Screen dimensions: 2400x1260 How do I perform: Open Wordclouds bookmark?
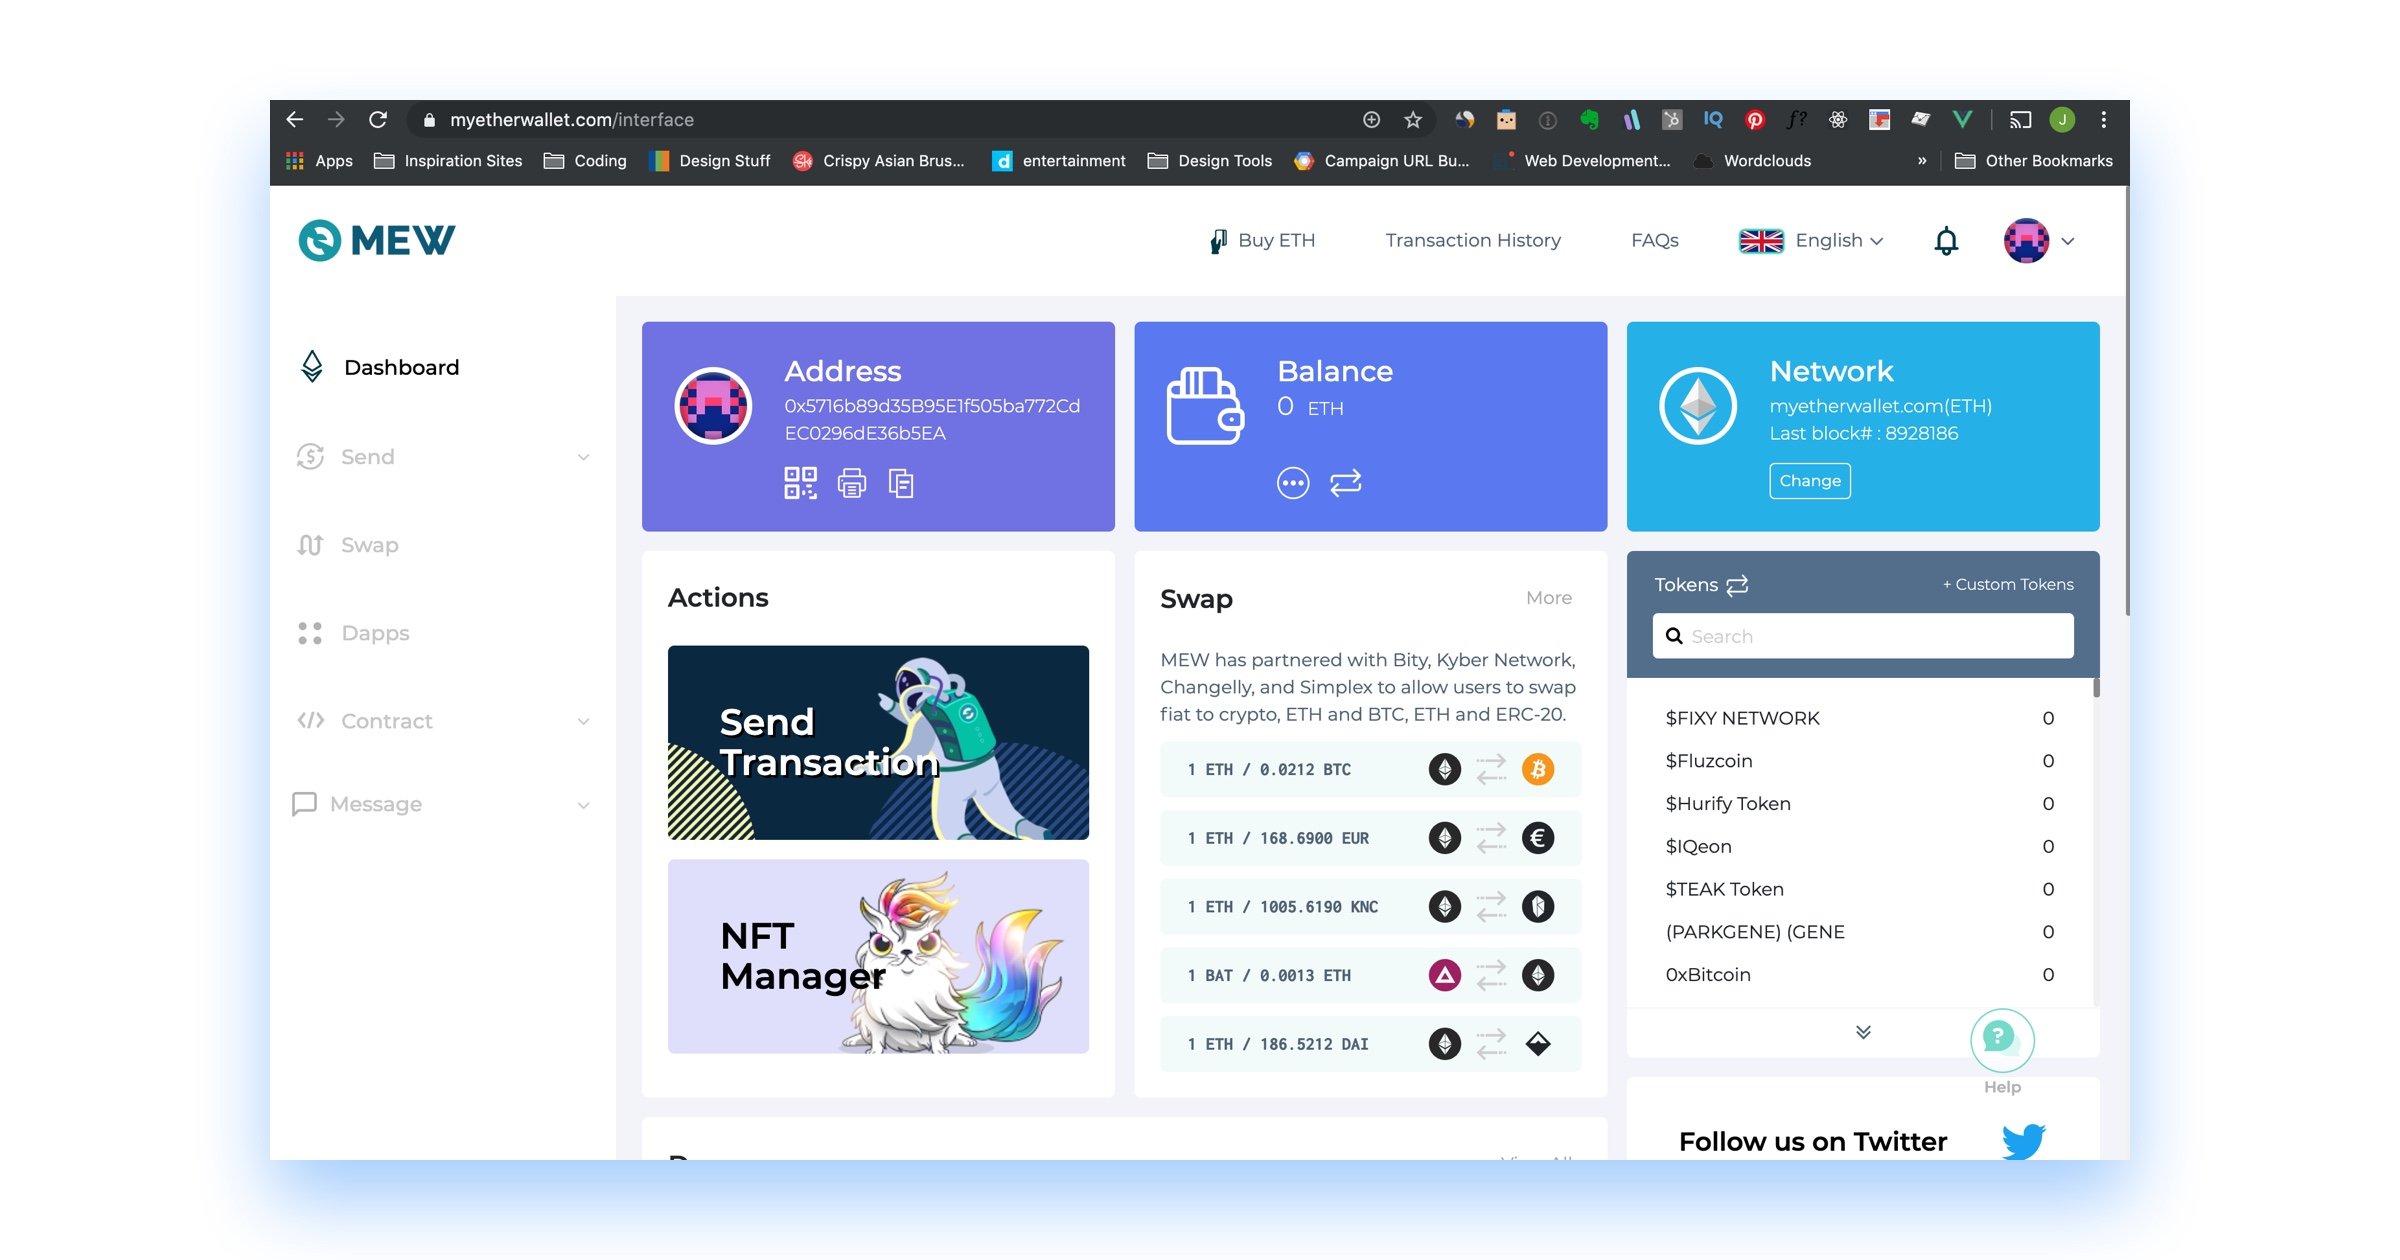(1753, 161)
